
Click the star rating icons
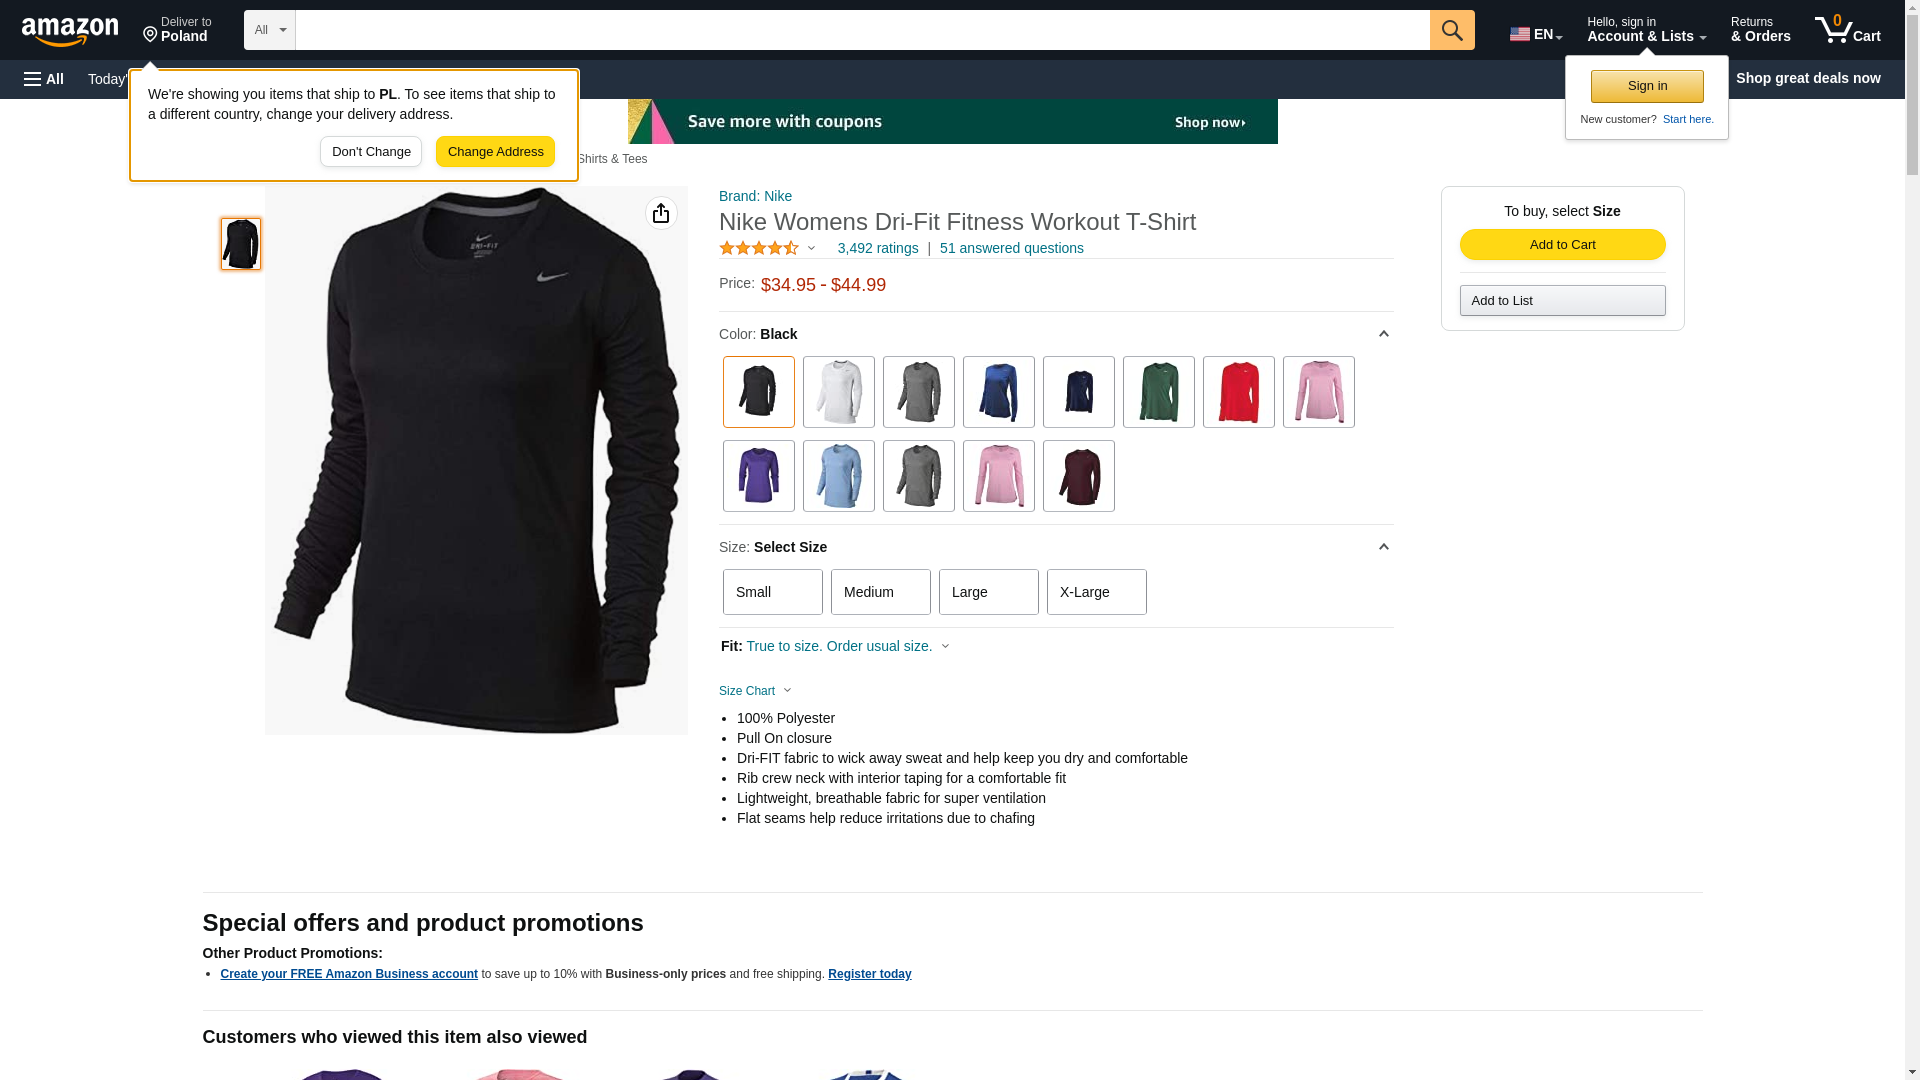coord(759,248)
